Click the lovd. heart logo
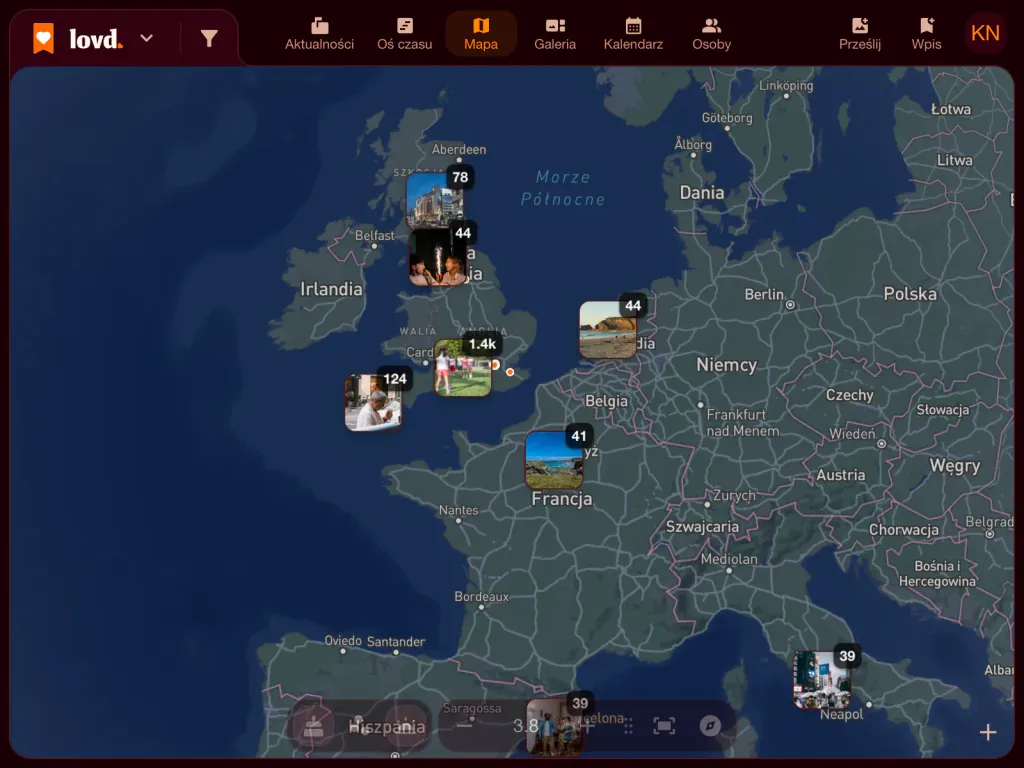The height and width of the screenshot is (768, 1024). click(x=44, y=39)
